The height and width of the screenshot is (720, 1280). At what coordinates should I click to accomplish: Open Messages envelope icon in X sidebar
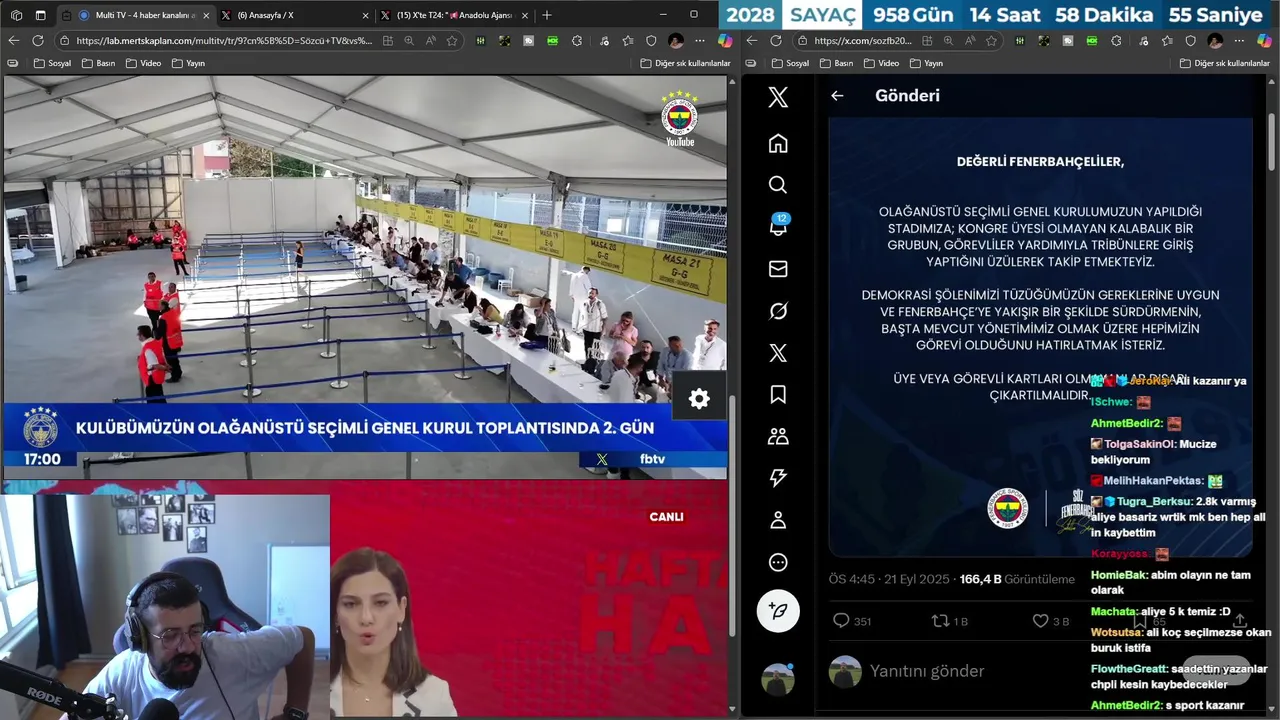tap(778, 269)
